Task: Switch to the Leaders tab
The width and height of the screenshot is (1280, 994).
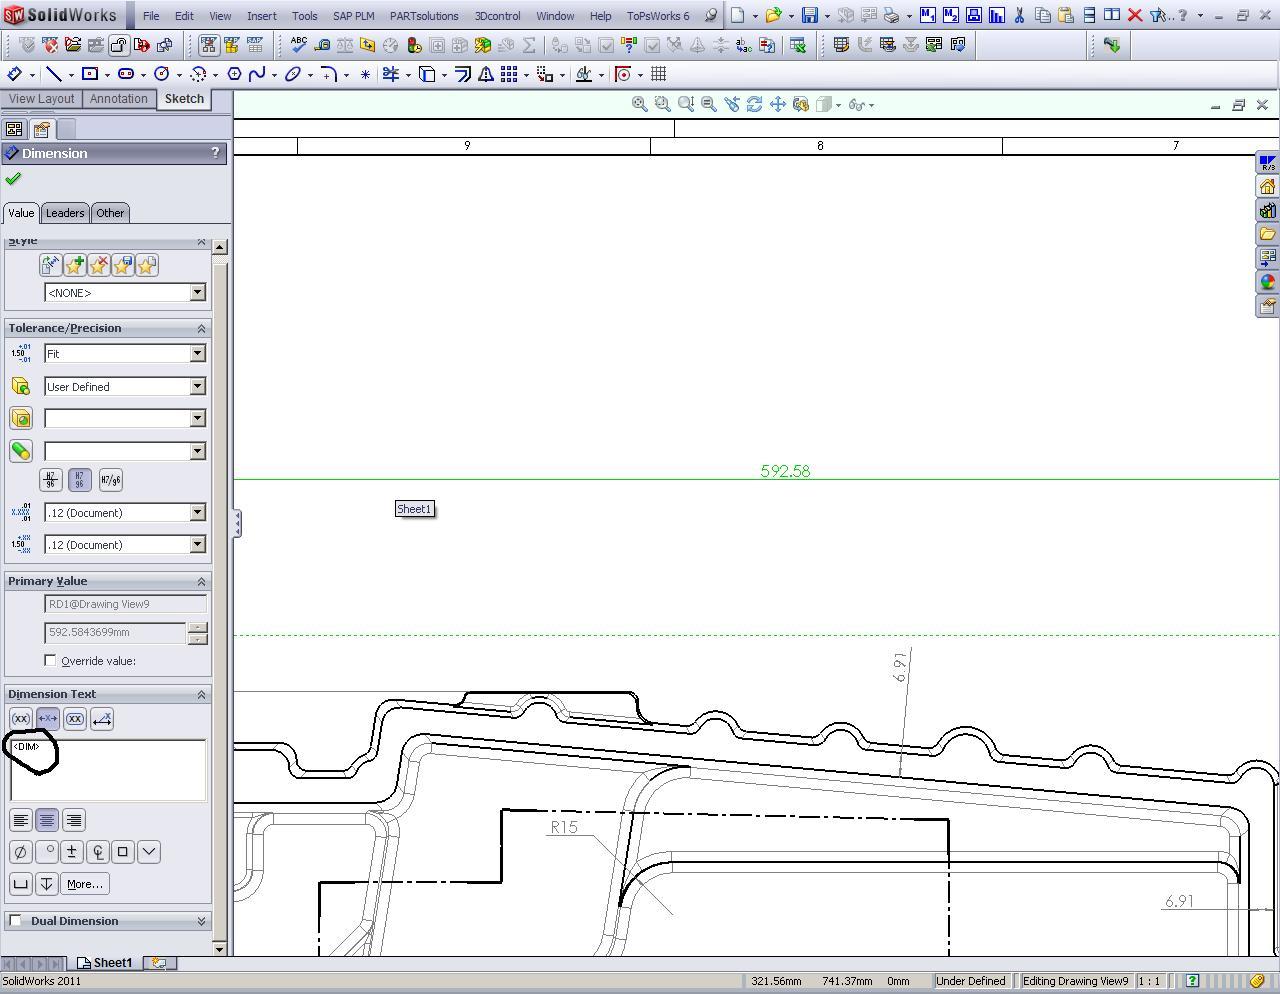Action: click(65, 213)
